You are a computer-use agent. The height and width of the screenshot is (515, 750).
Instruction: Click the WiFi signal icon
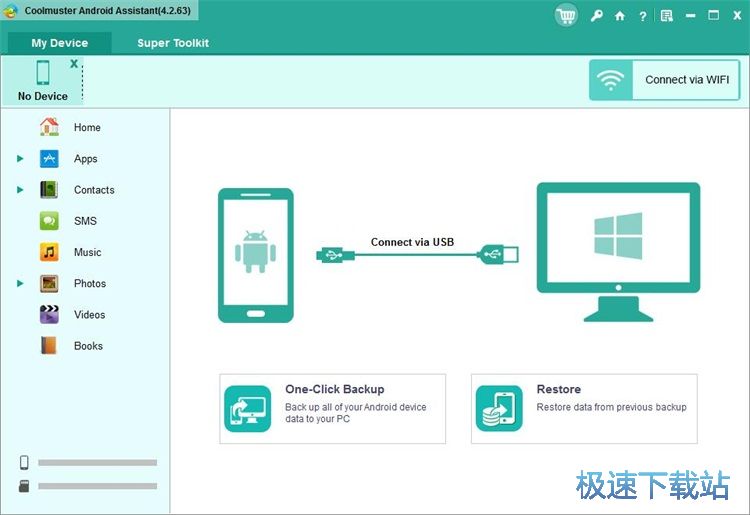pos(611,80)
